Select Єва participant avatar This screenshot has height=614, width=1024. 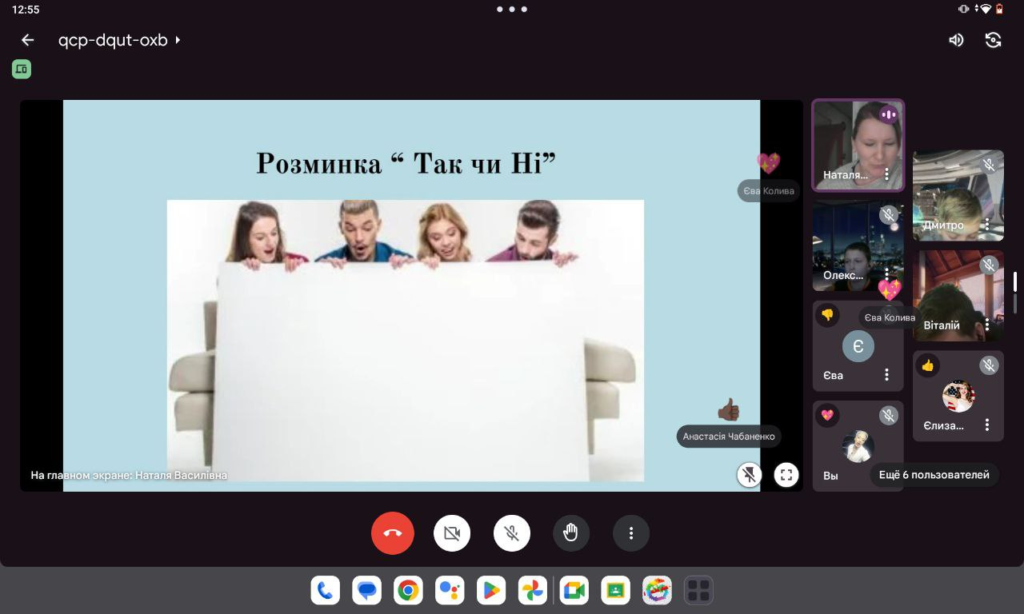(858, 346)
